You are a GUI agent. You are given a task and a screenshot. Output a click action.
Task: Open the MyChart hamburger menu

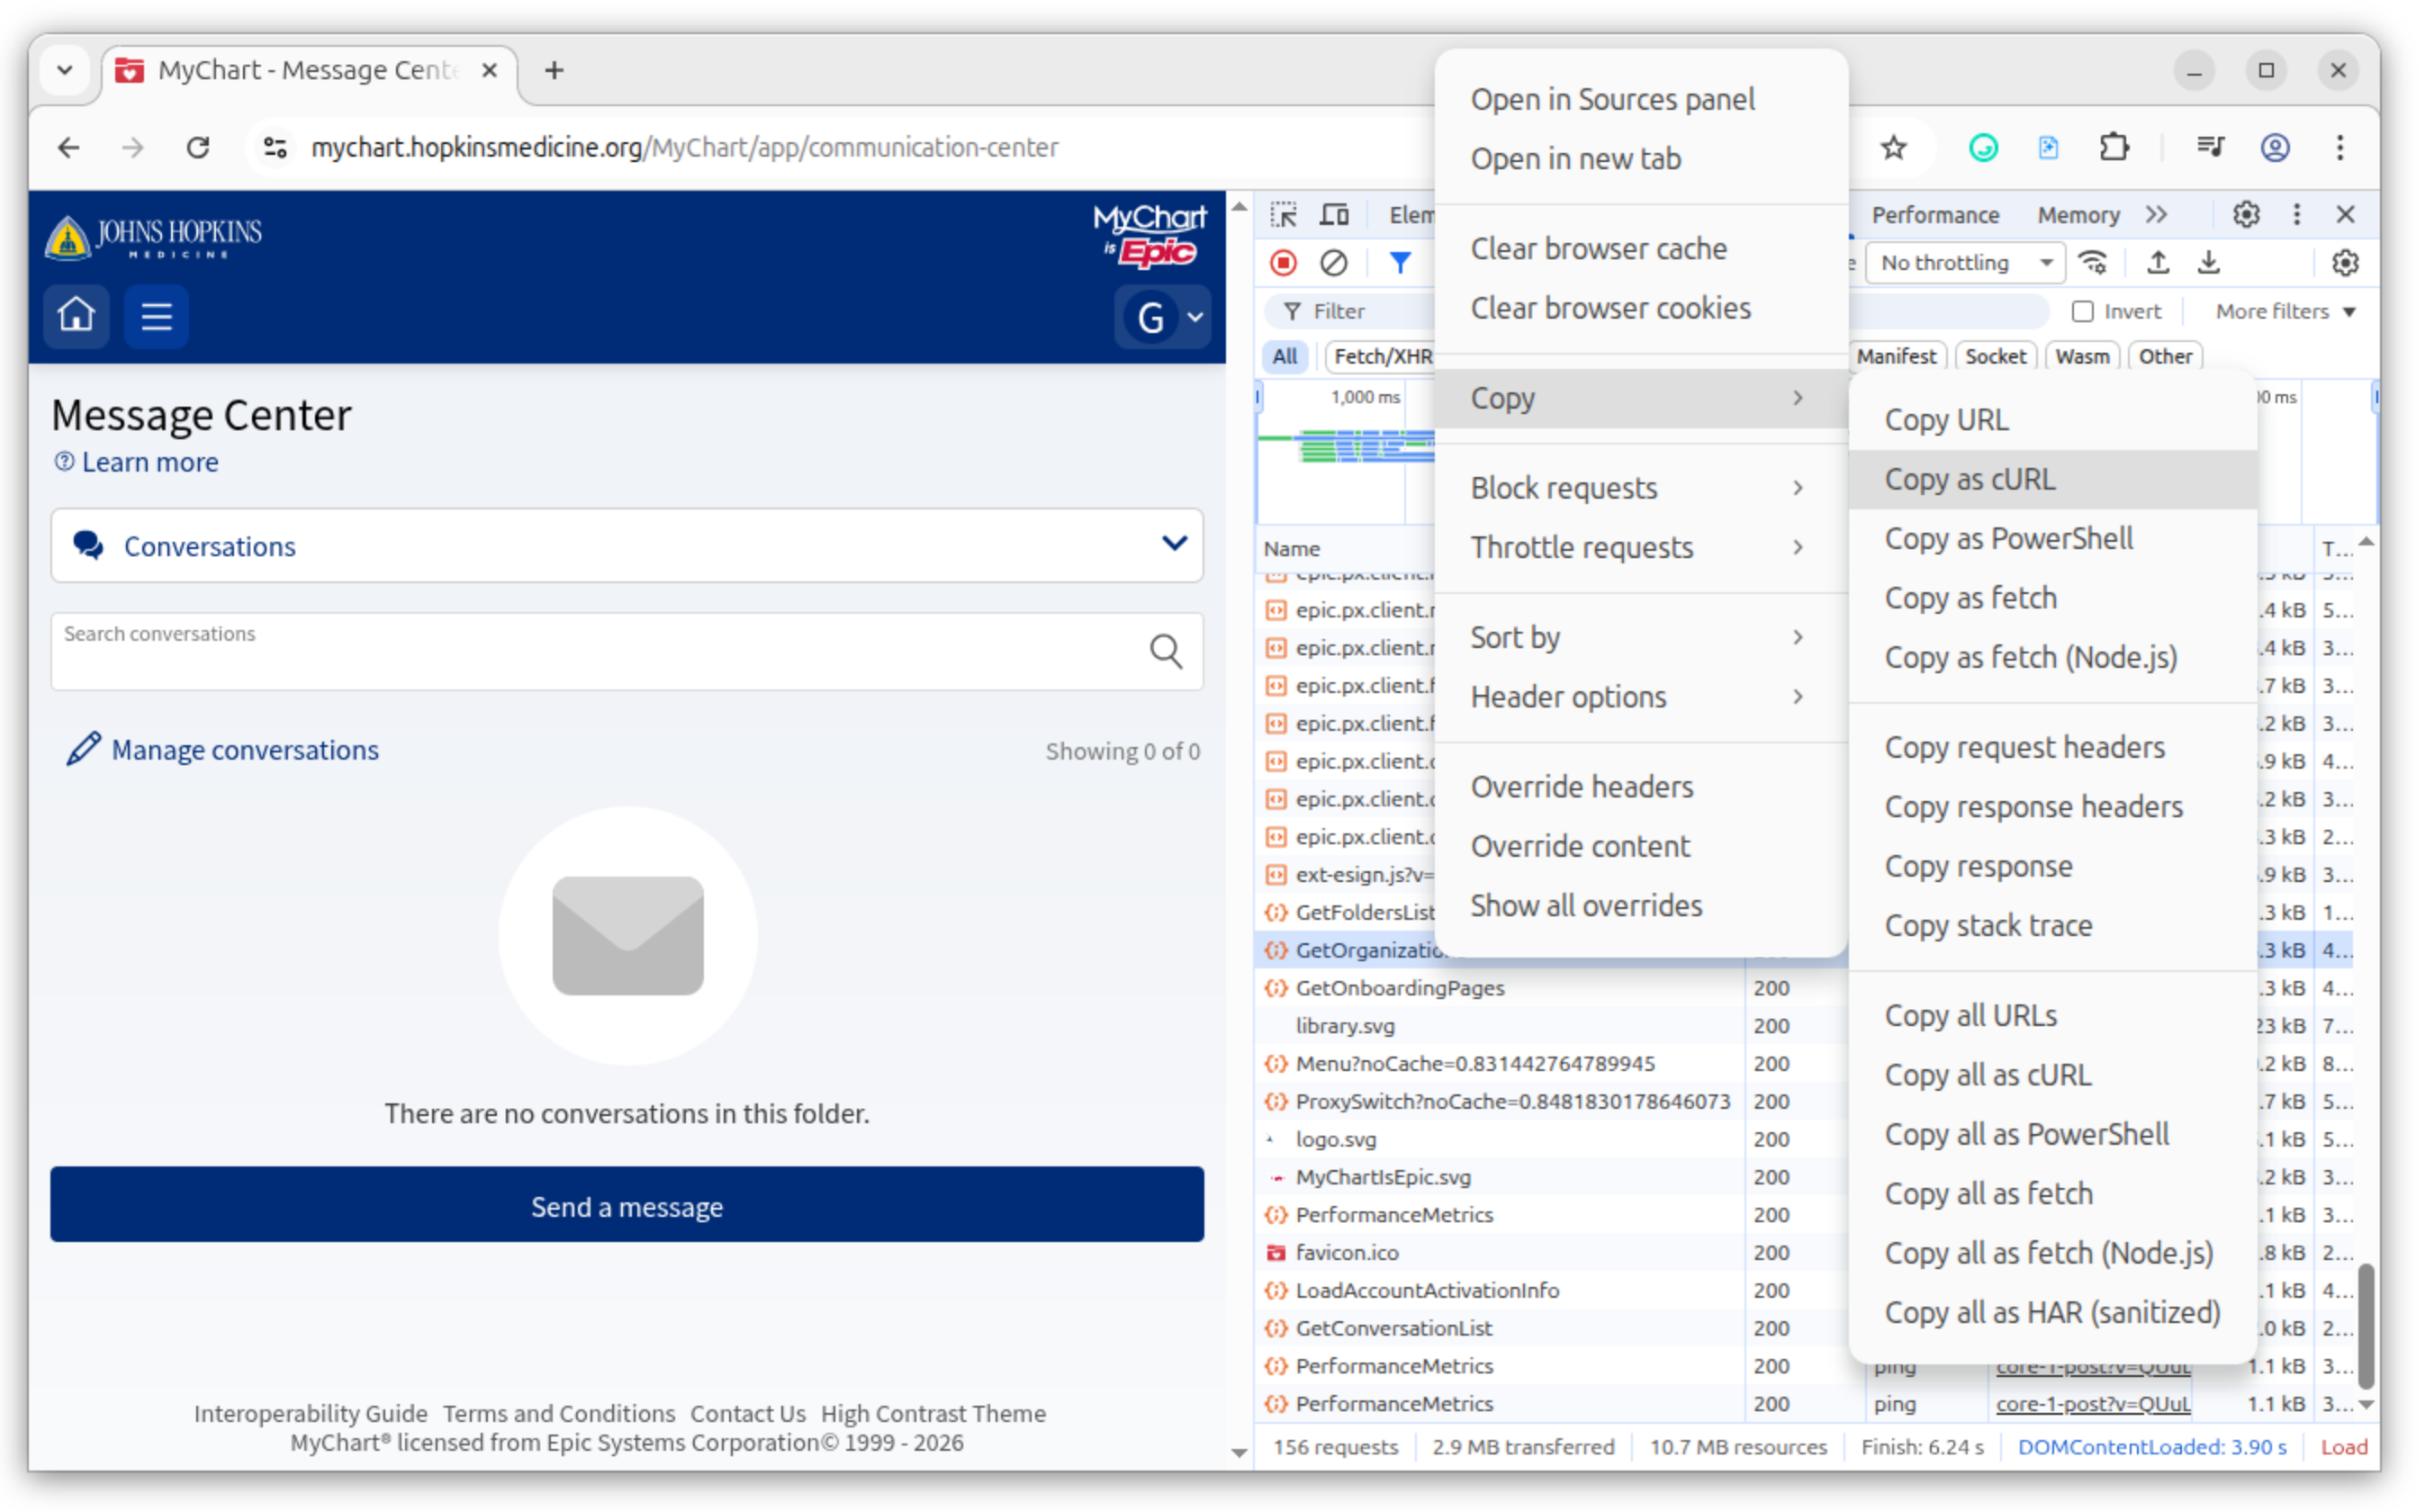click(156, 316)
